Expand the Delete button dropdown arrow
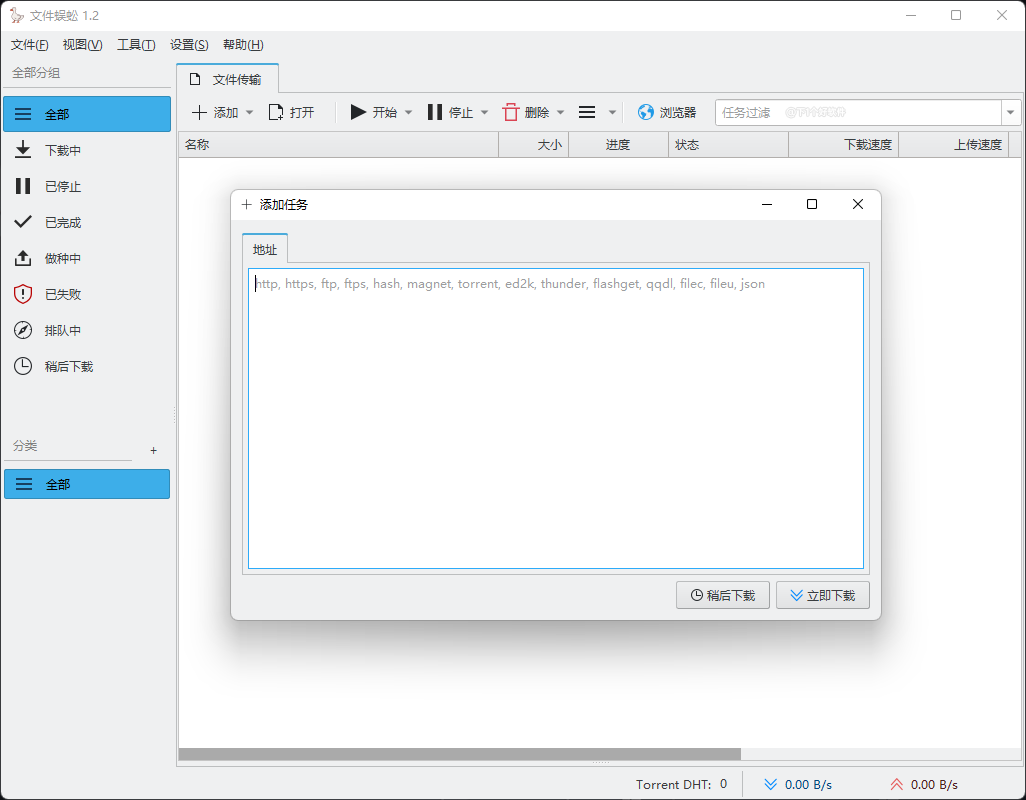Image resolution: width=1026 pixels, height=800 pixels. [x=560, y=113]
